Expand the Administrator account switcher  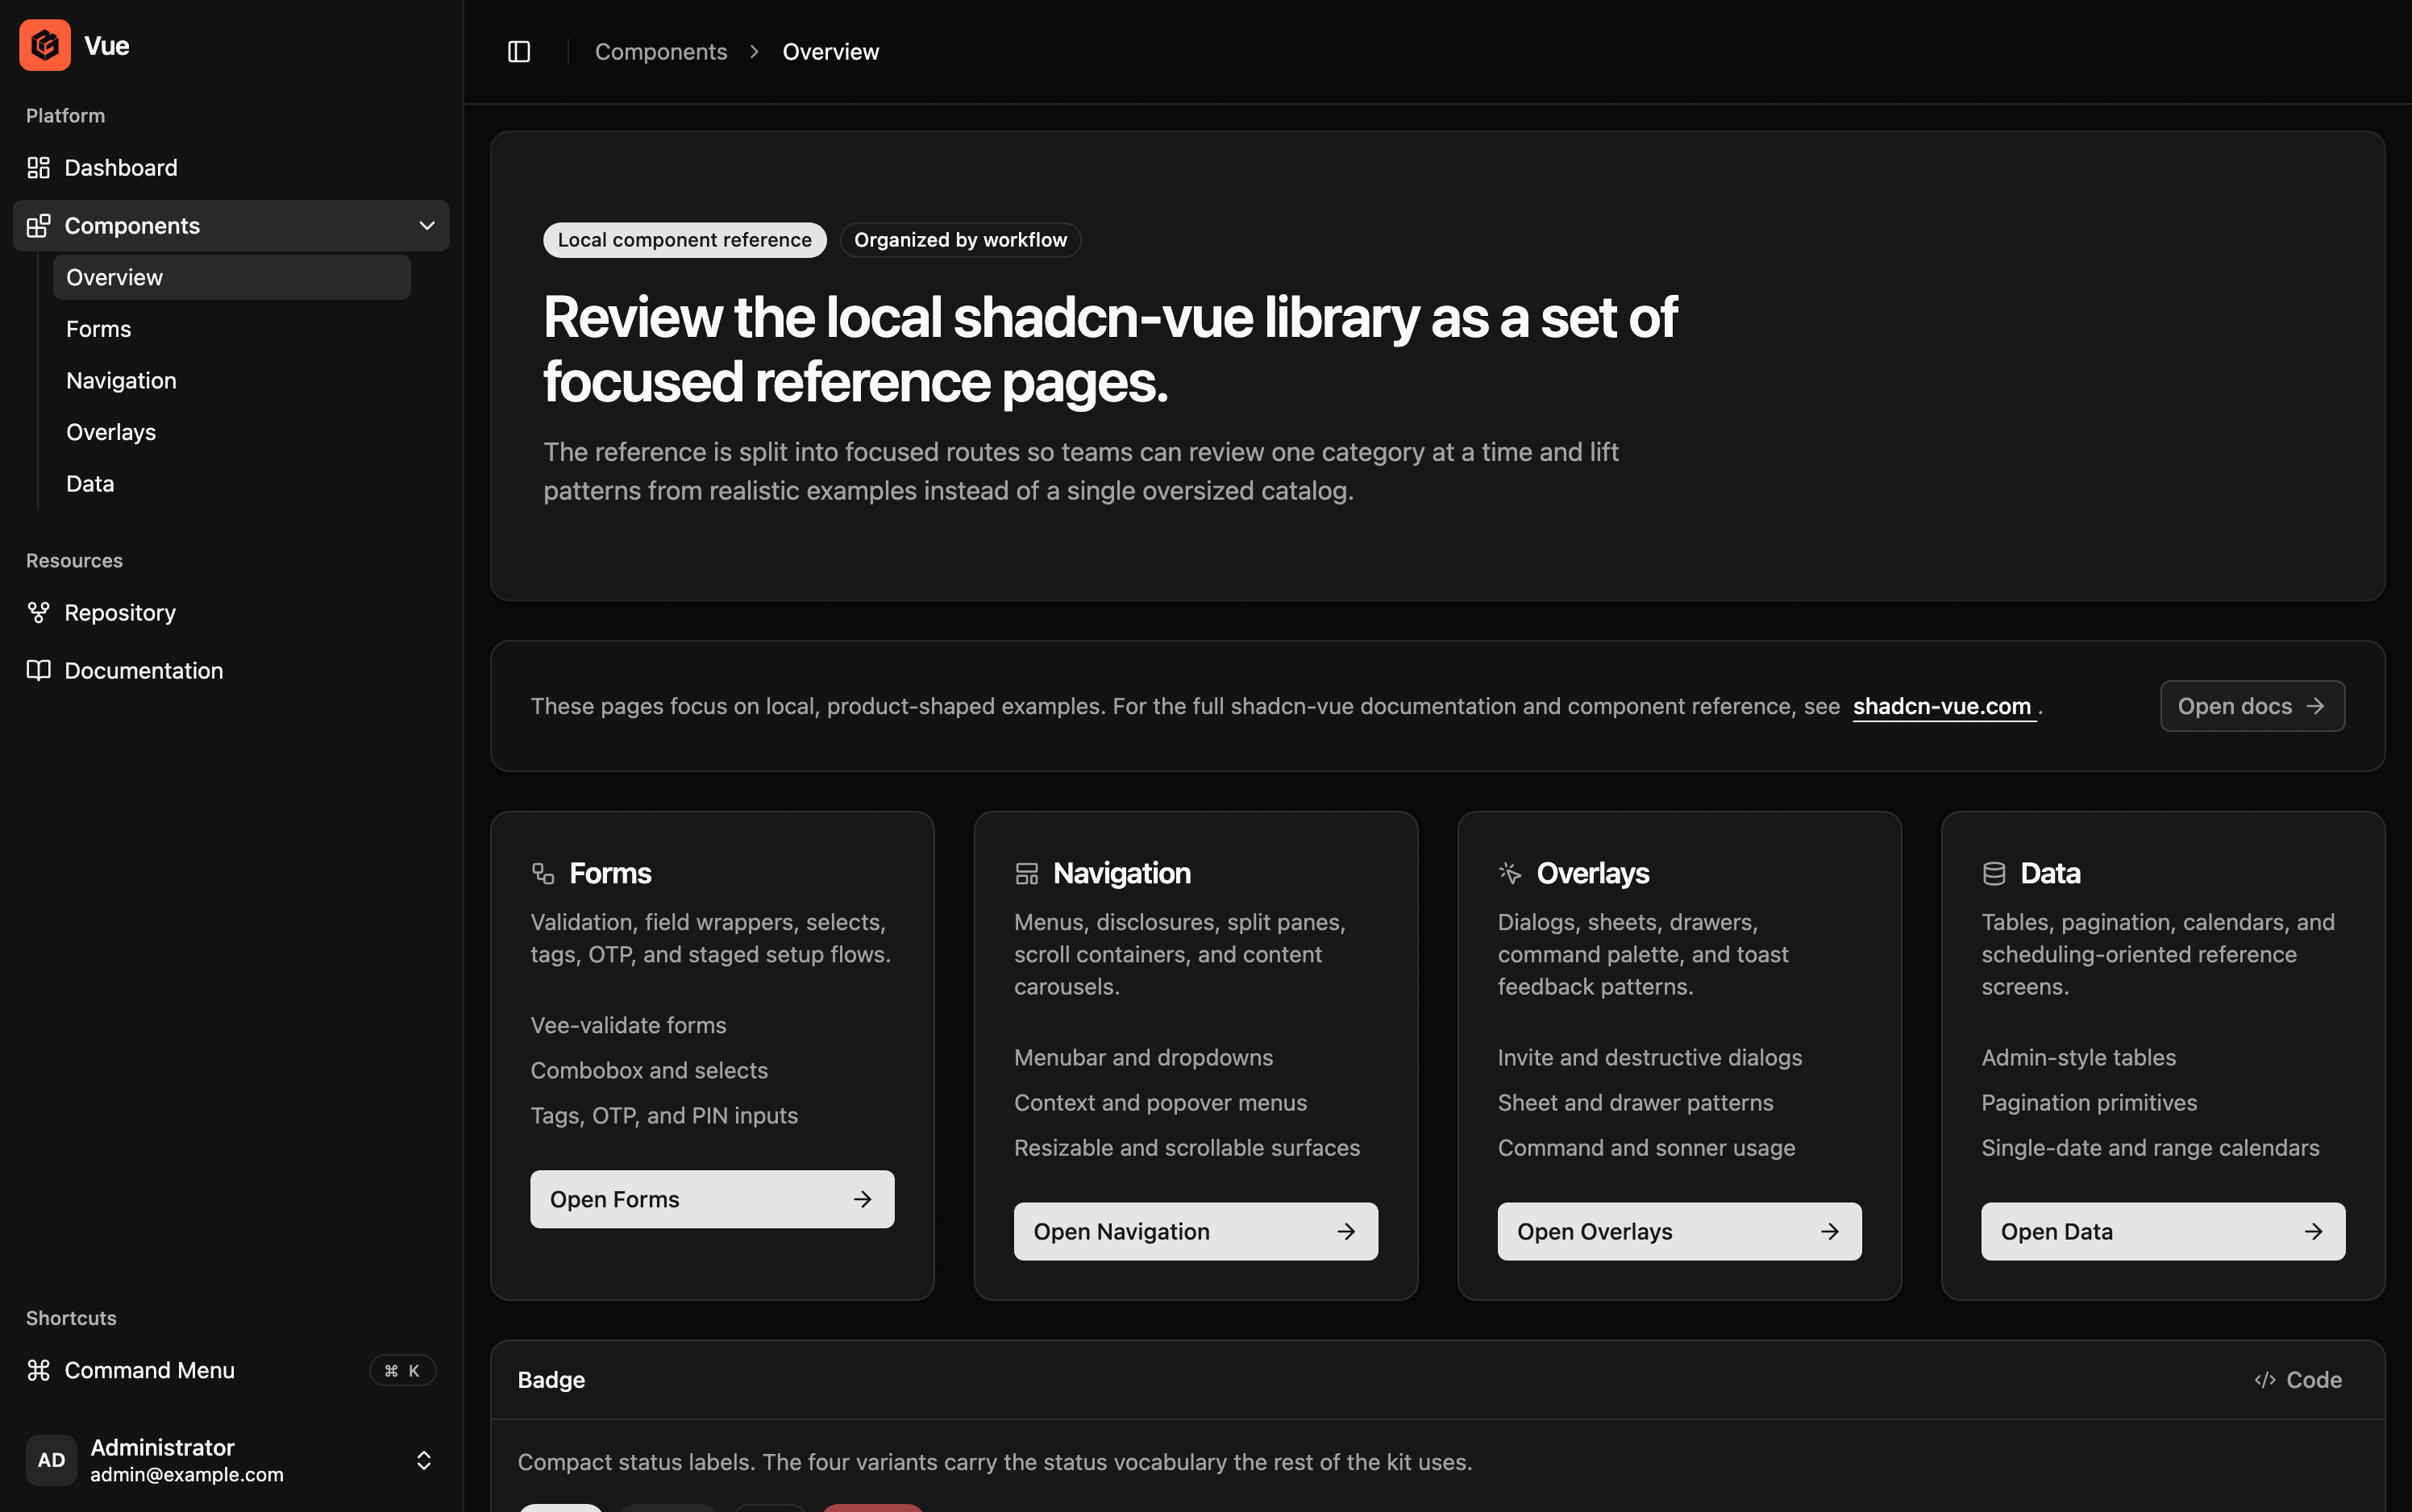424,1460
